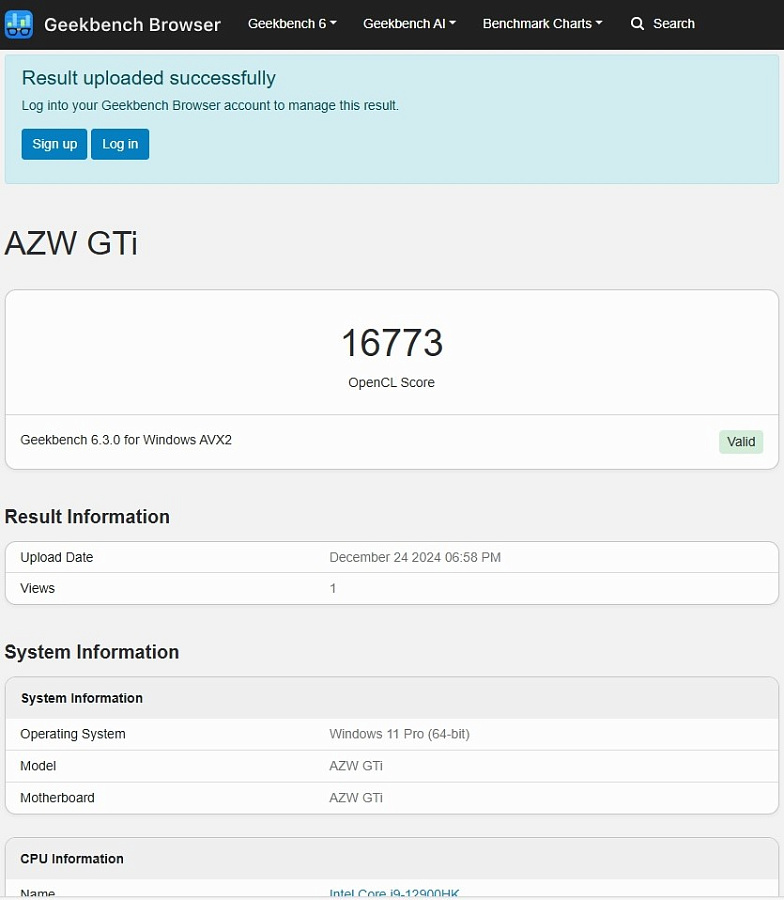Screen dimensions: 784x900
Task: Select the Windows 11 Pro (64-bit) value
Action: coord(399,734)
